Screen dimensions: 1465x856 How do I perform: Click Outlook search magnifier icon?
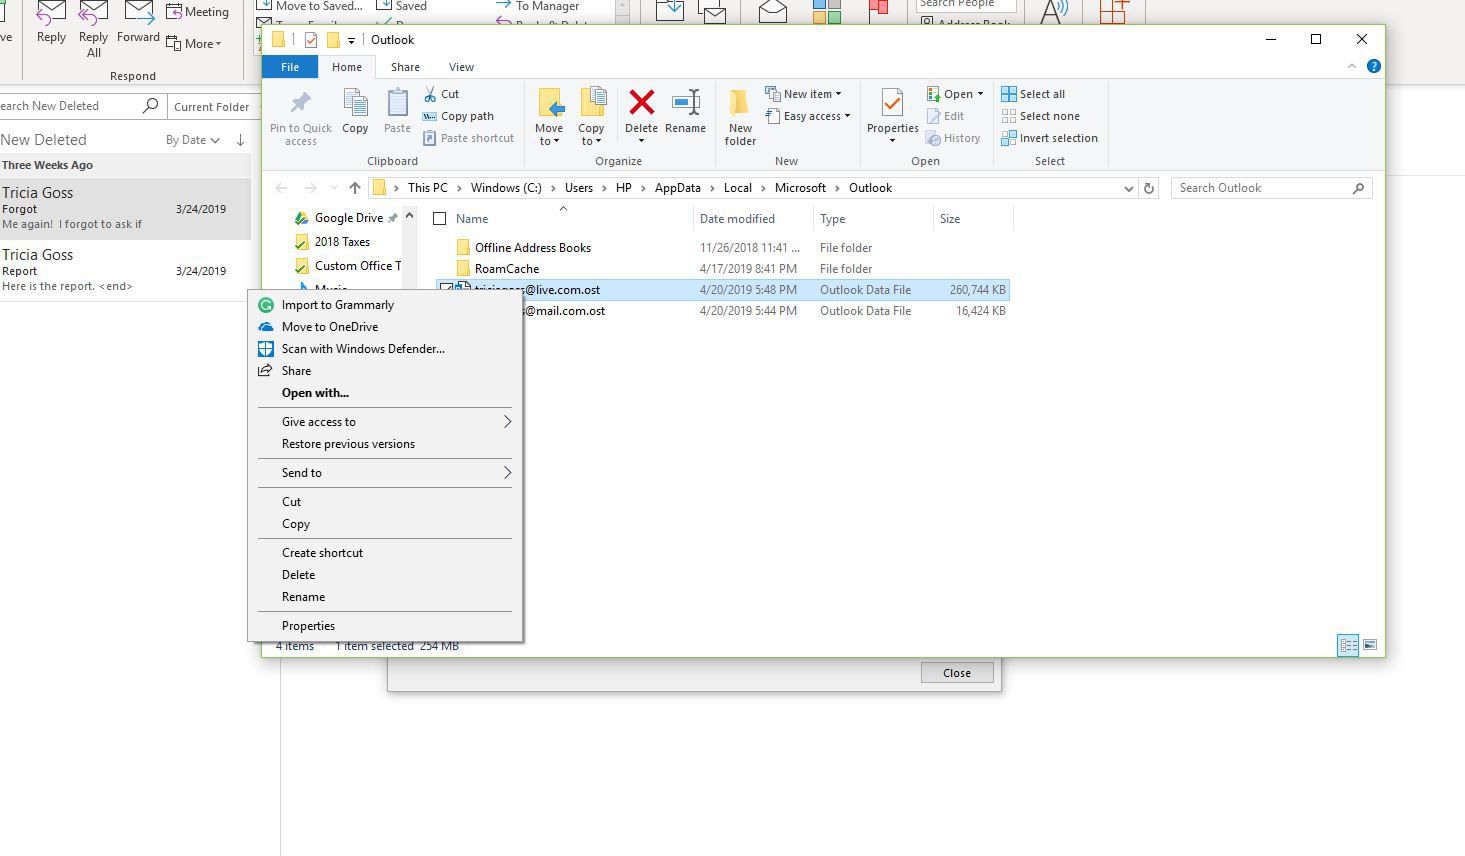151,105
